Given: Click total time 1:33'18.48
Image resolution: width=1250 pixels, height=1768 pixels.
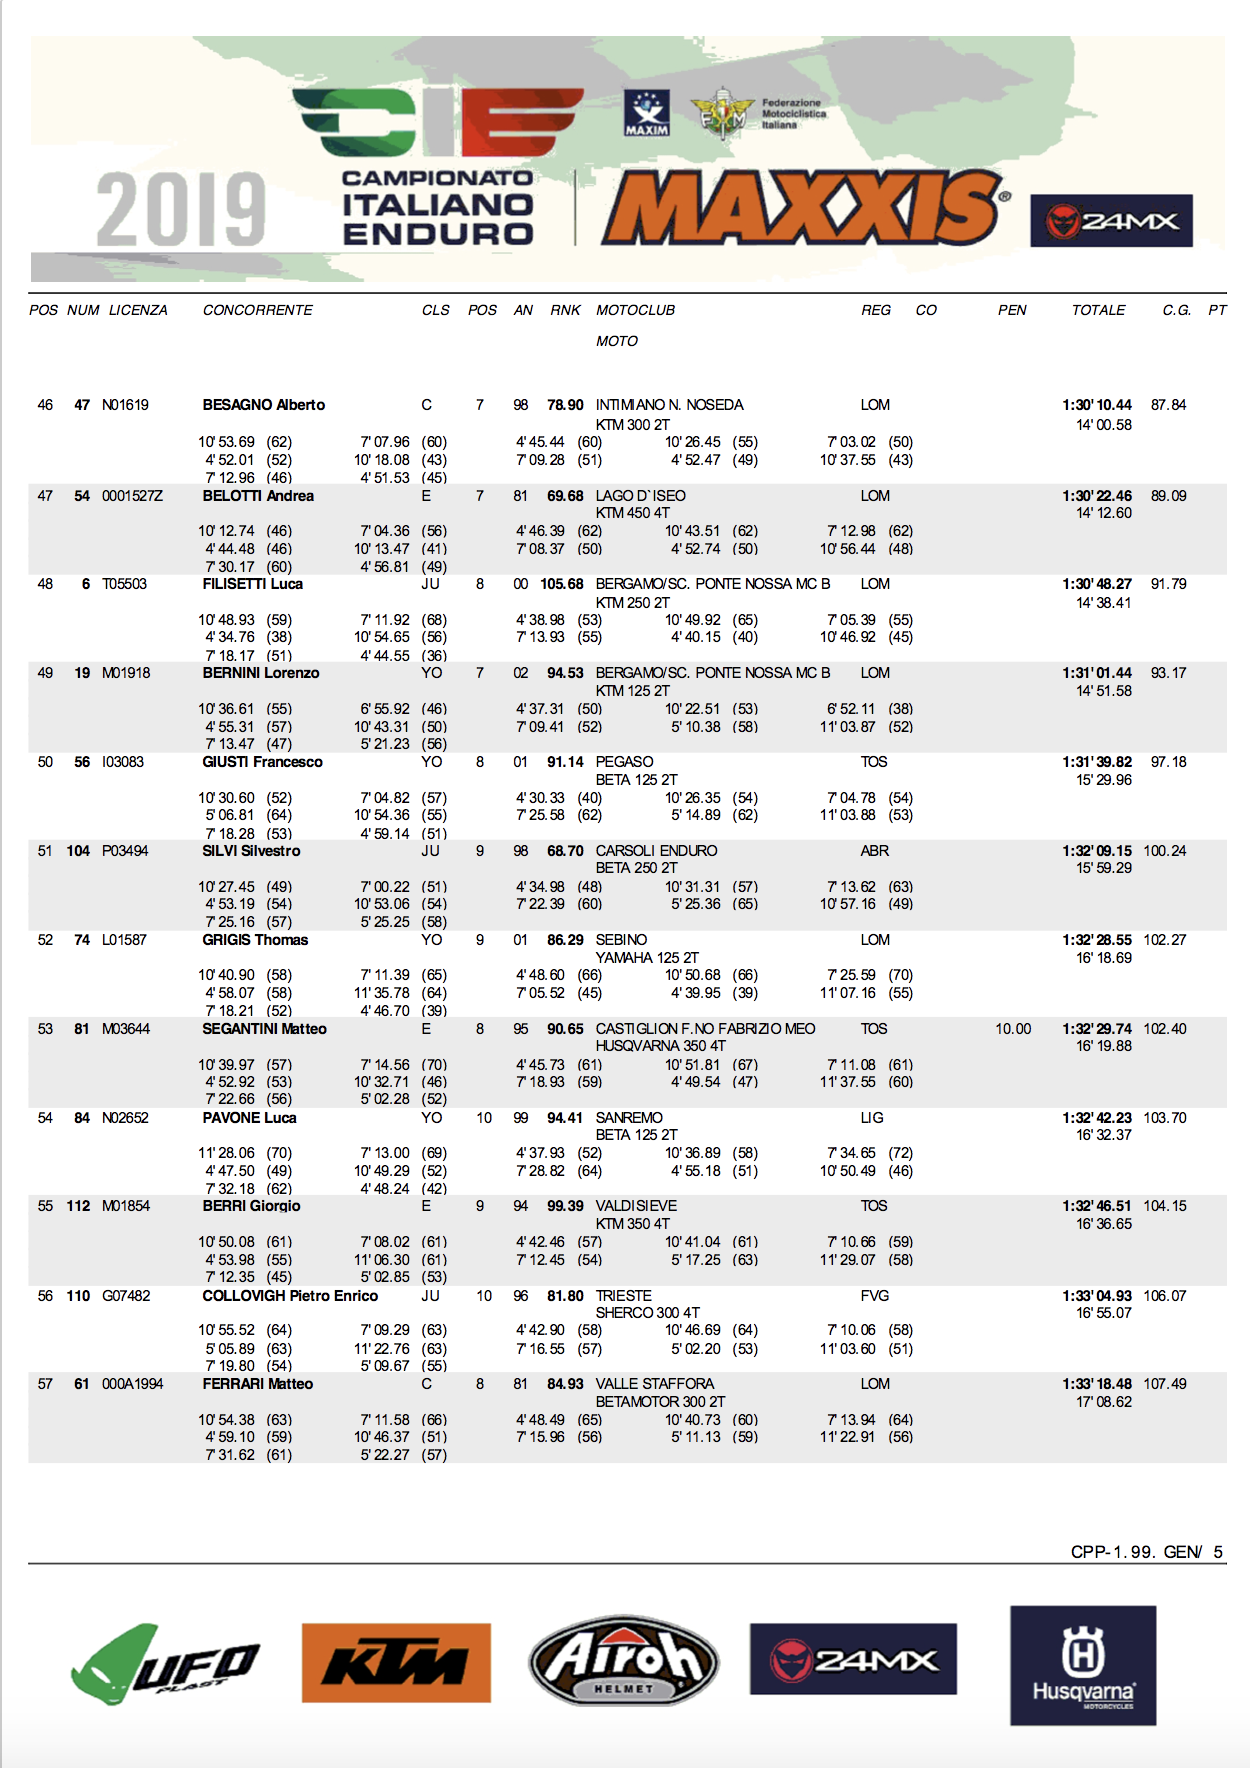Looking at the screenshot, I should (x=1097, y=1384).
